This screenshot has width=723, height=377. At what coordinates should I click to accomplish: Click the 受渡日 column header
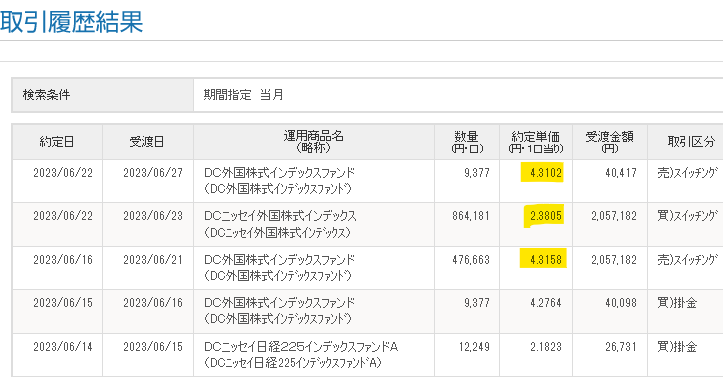coord(147,141)
